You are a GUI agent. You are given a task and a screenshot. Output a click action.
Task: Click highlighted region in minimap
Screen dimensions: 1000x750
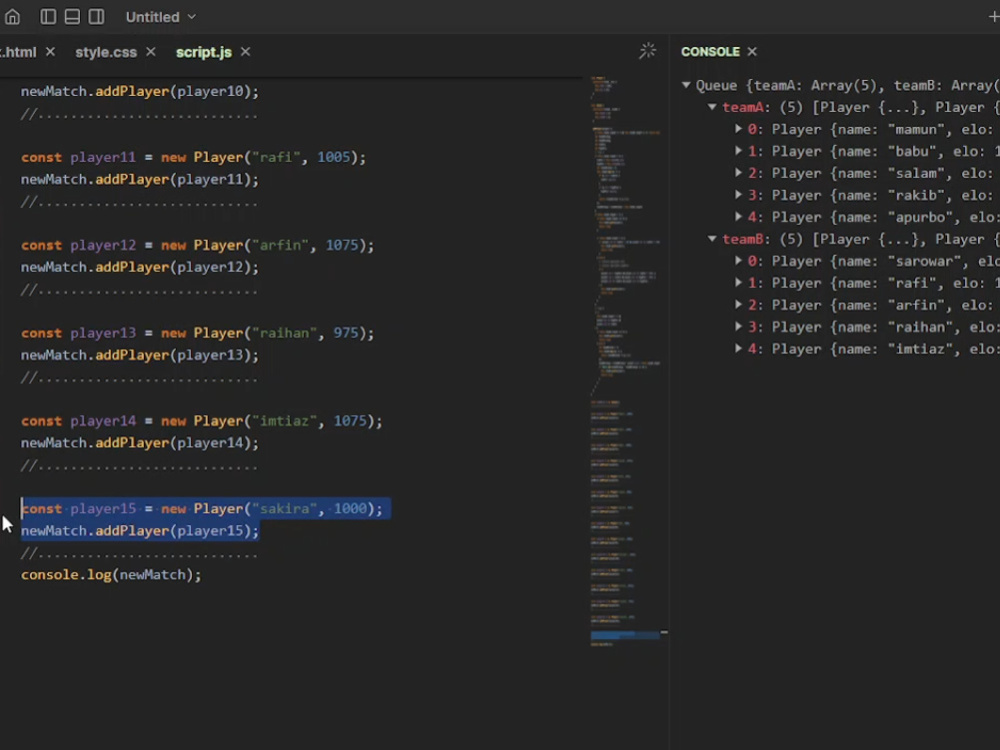(625, 635)
